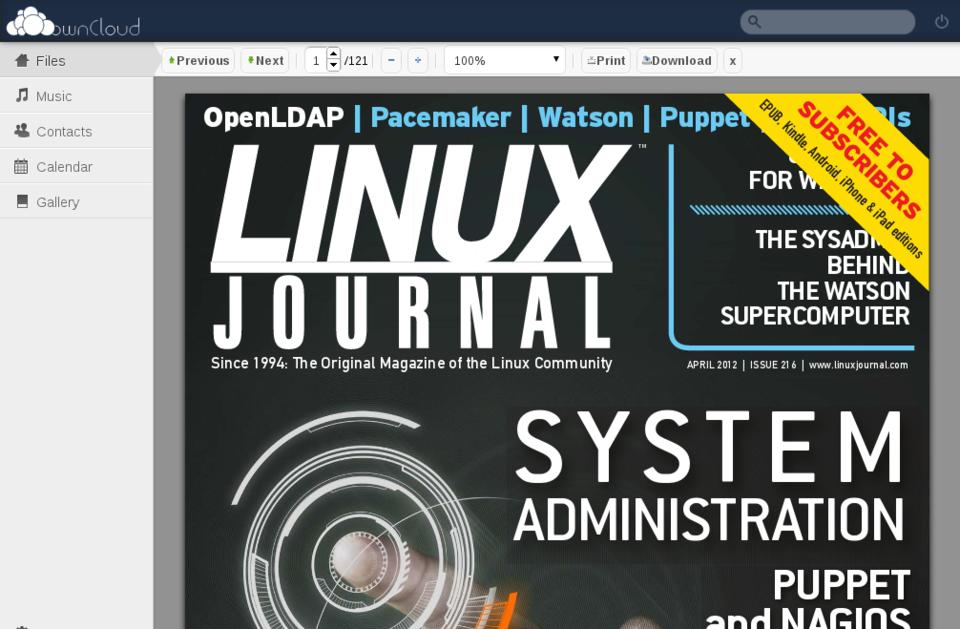Open Gallery in the sidebar
The image size is (960, 629).
77,202
